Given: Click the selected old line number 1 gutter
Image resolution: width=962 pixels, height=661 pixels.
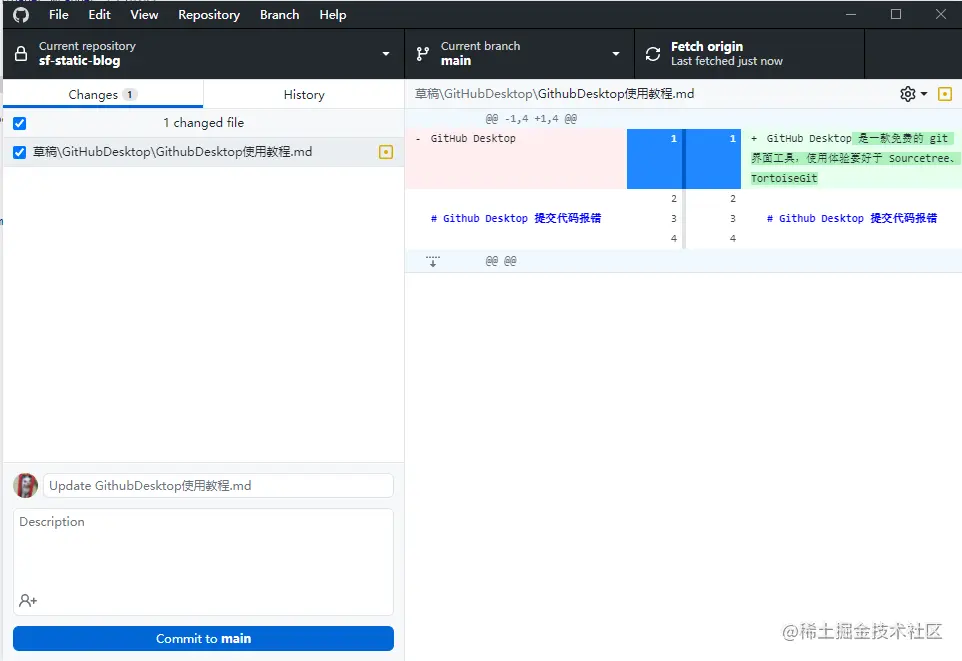Looking at the screenshot, I should pyautogui.click(x=655, y=158).
